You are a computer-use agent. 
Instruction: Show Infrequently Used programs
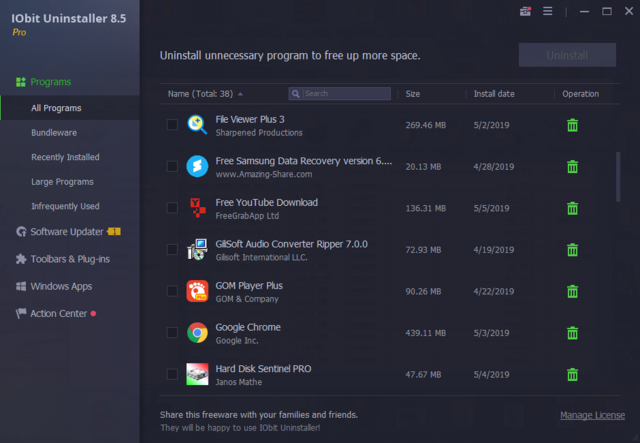[x=65, y=206]
